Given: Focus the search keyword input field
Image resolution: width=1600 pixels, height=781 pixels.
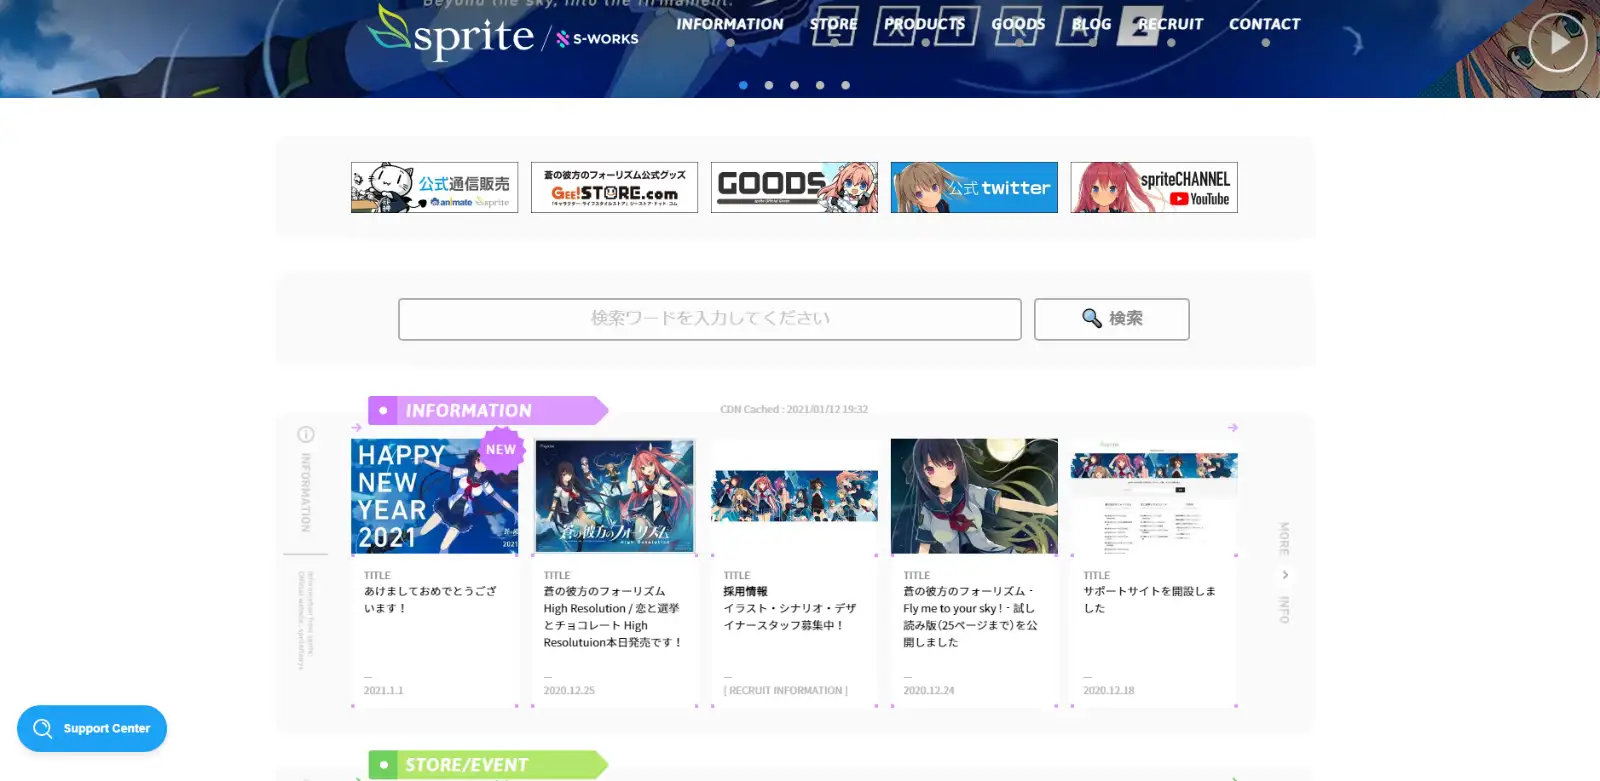Looking at the screenshot, I should 710,319.
